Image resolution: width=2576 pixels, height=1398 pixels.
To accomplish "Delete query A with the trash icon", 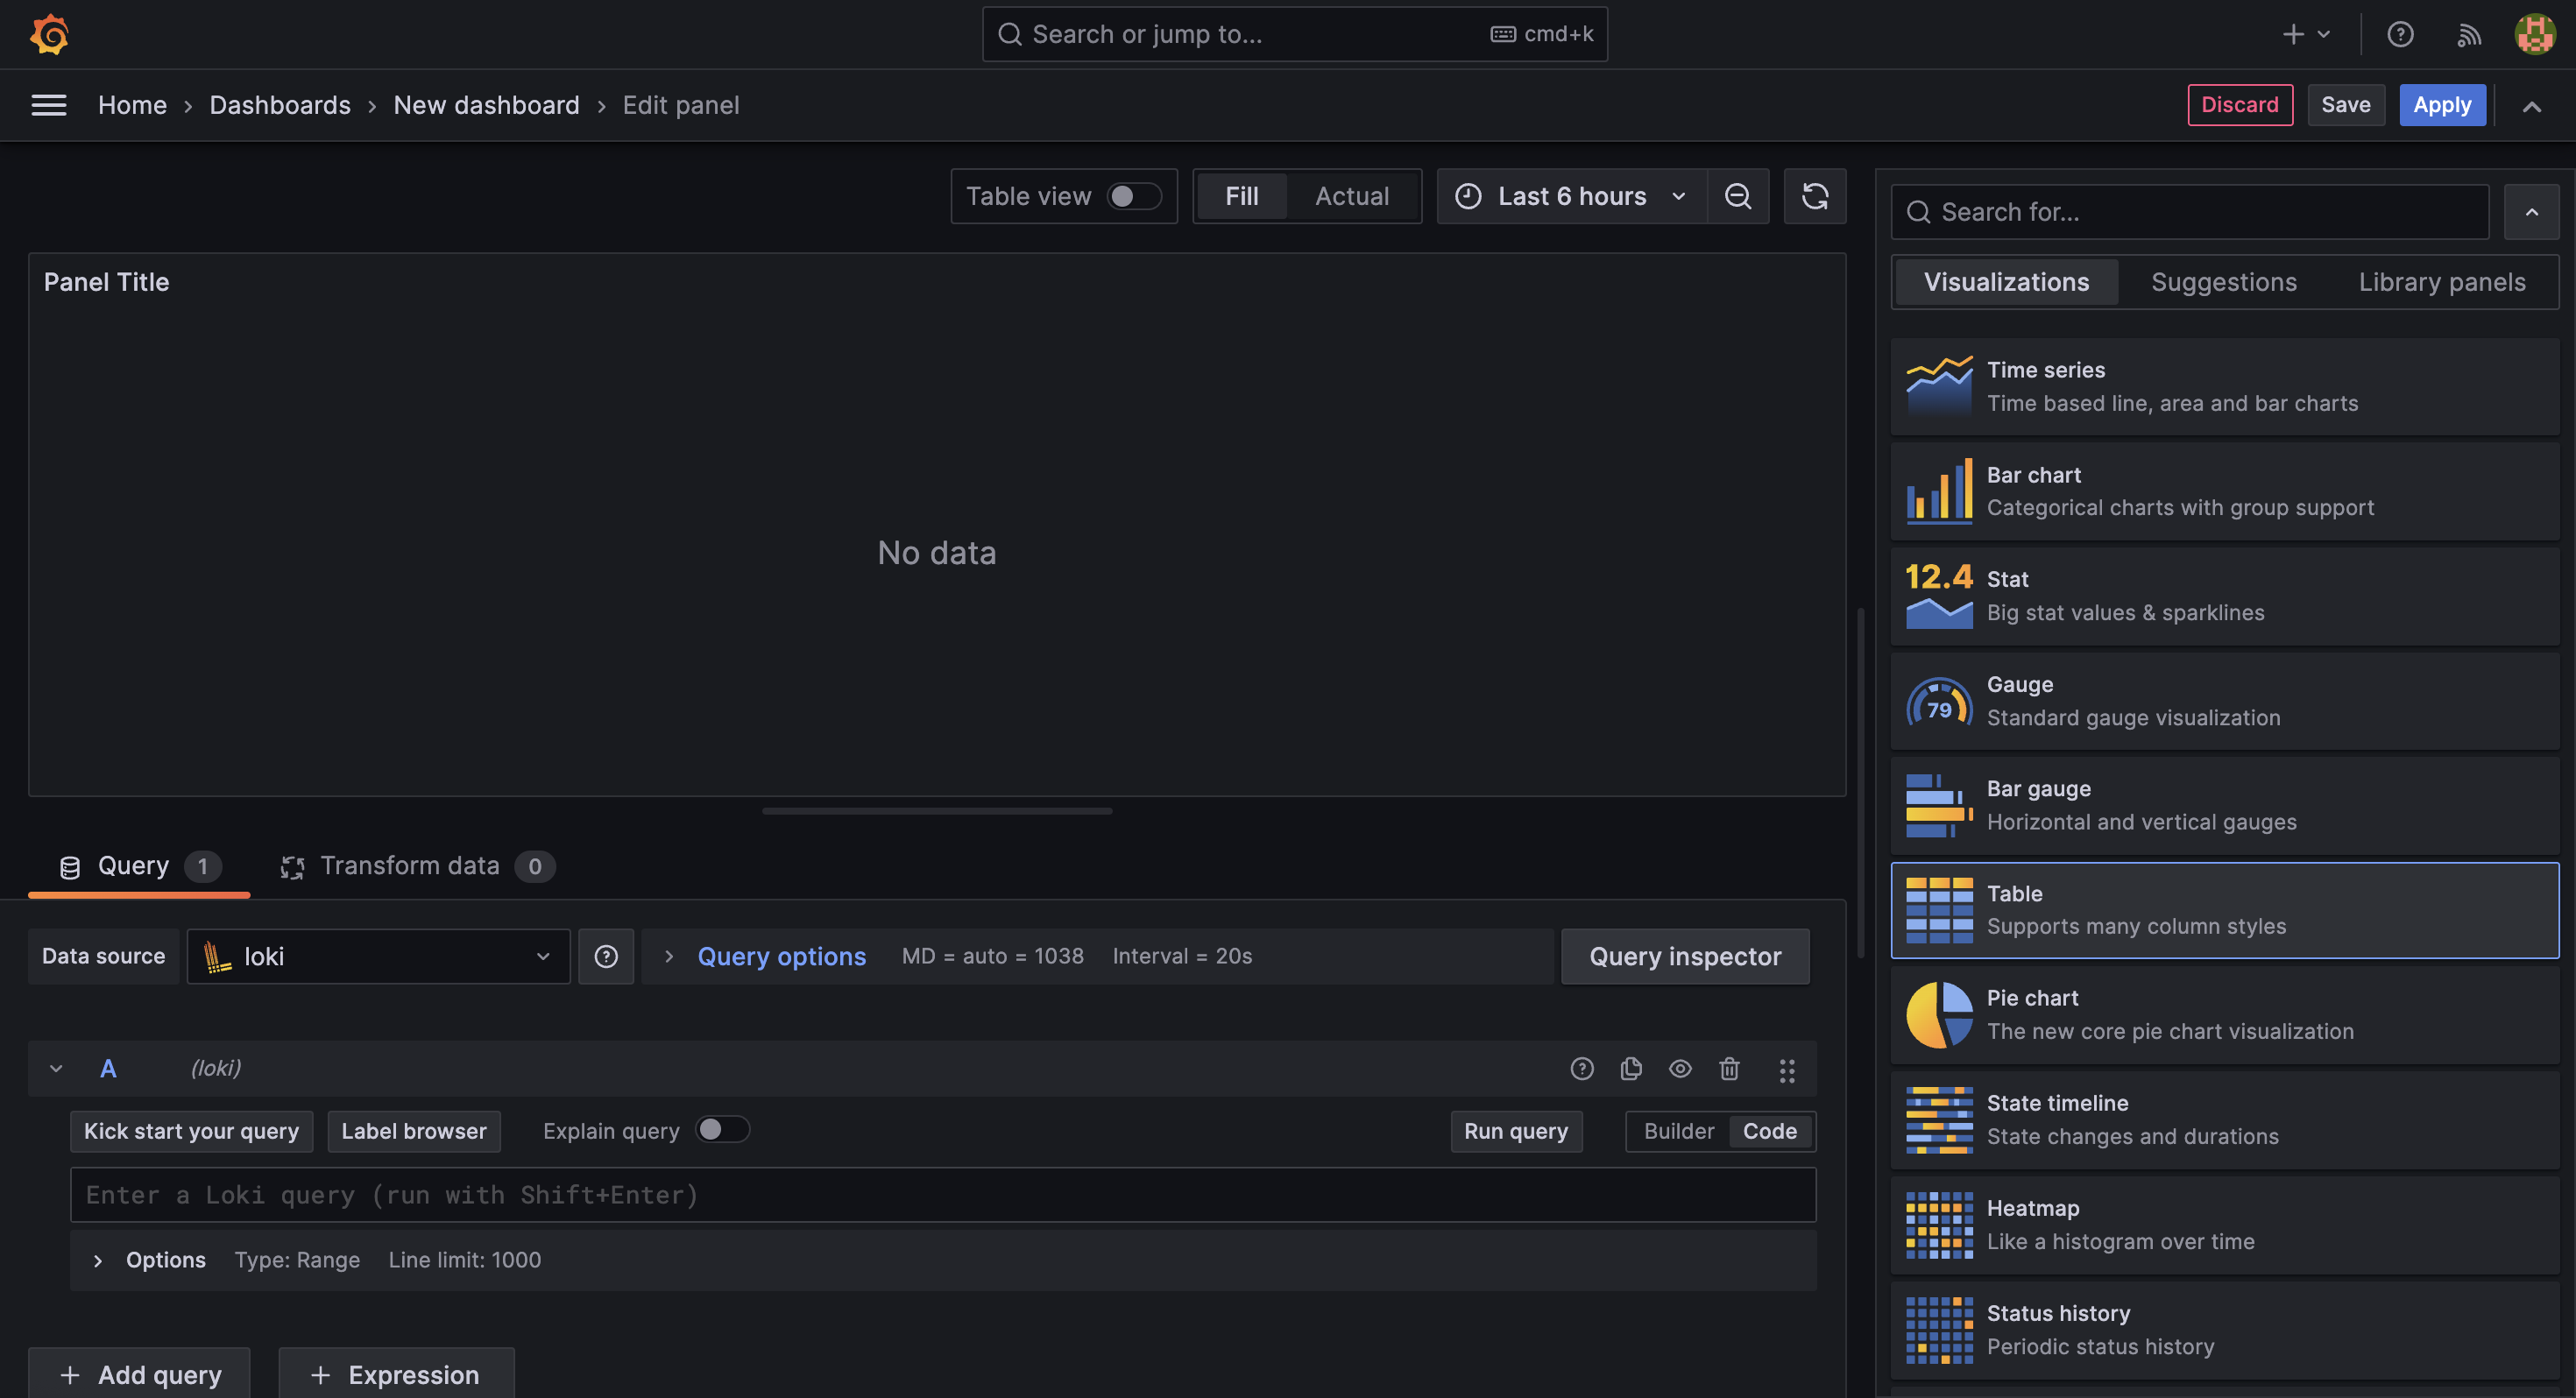I will pyautogui.click(x=1729, y=1069).
